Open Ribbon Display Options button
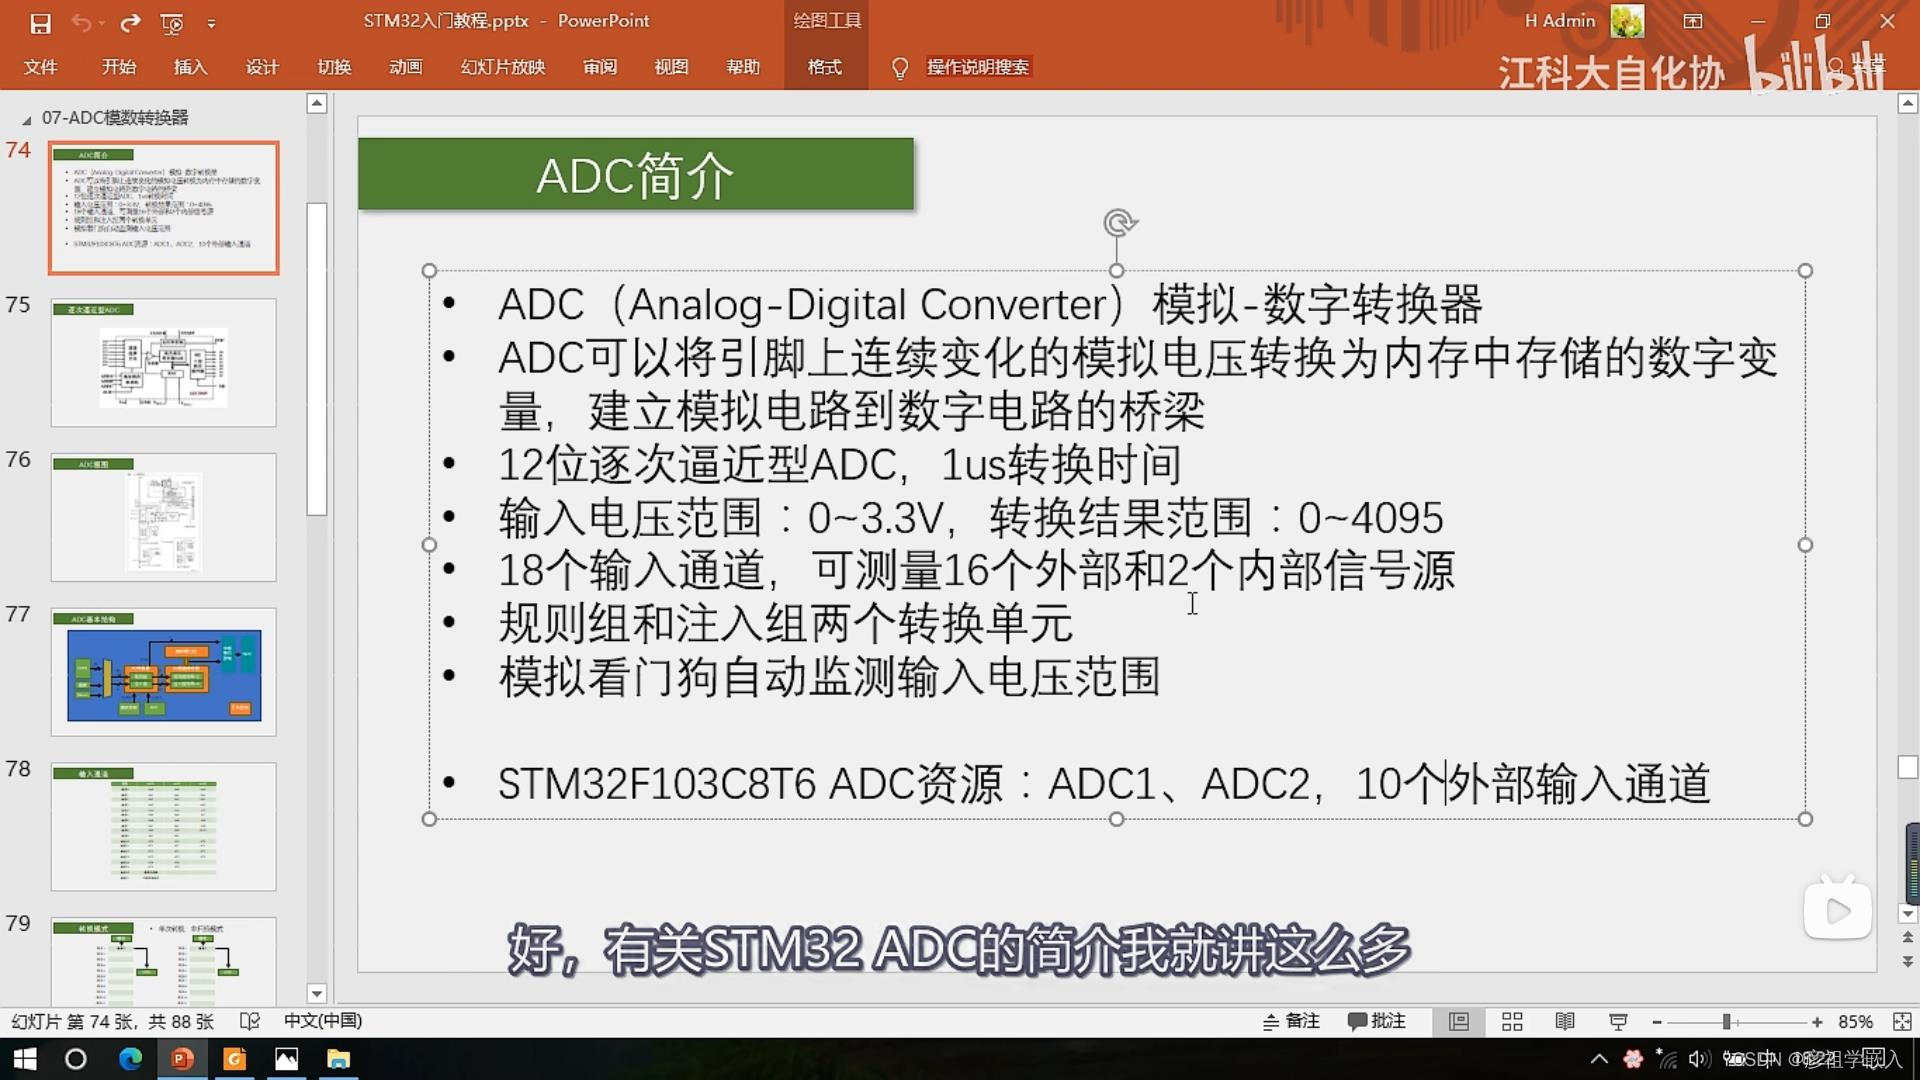 pos(1693,21)
